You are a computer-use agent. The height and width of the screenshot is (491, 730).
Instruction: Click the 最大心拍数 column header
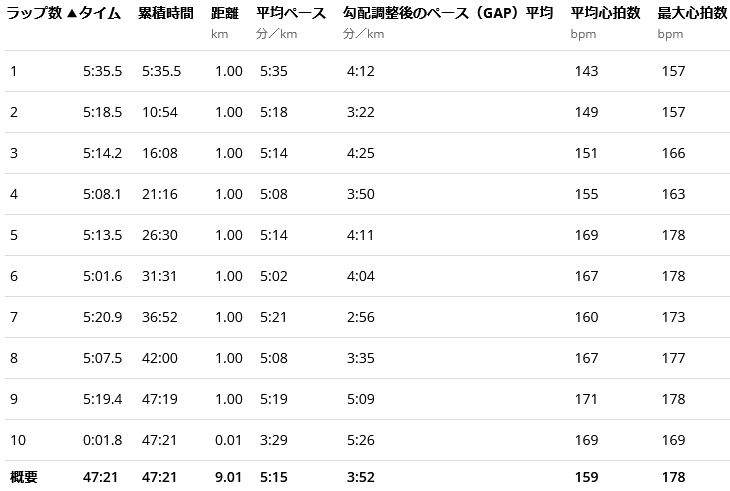[692, 13]
